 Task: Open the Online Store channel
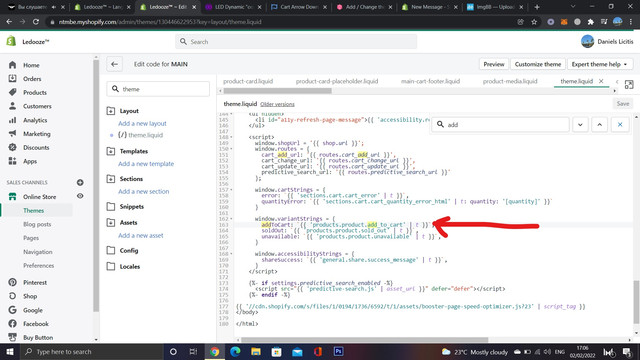pos(39,197)
